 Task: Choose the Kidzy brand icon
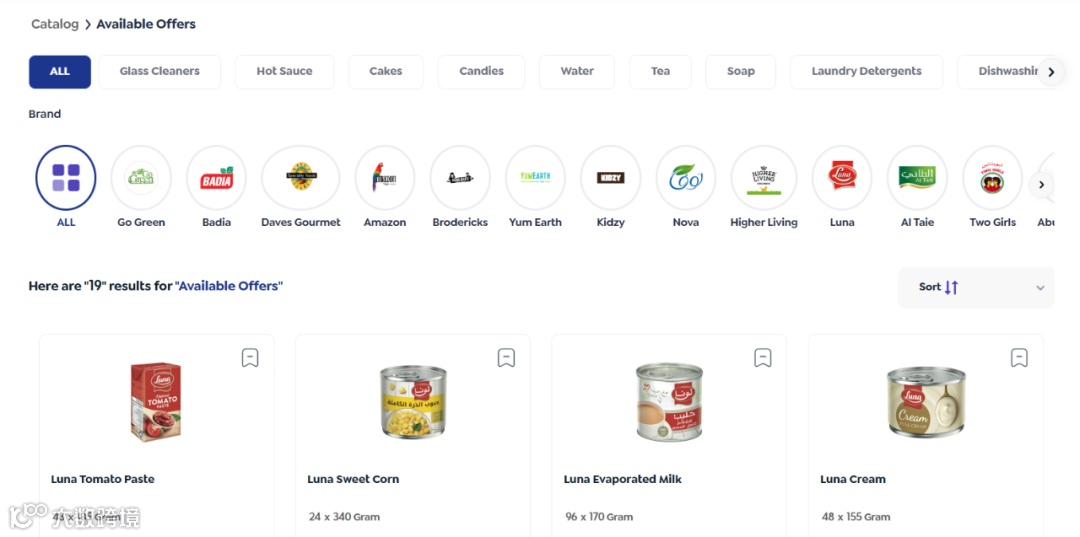(610, 178)
